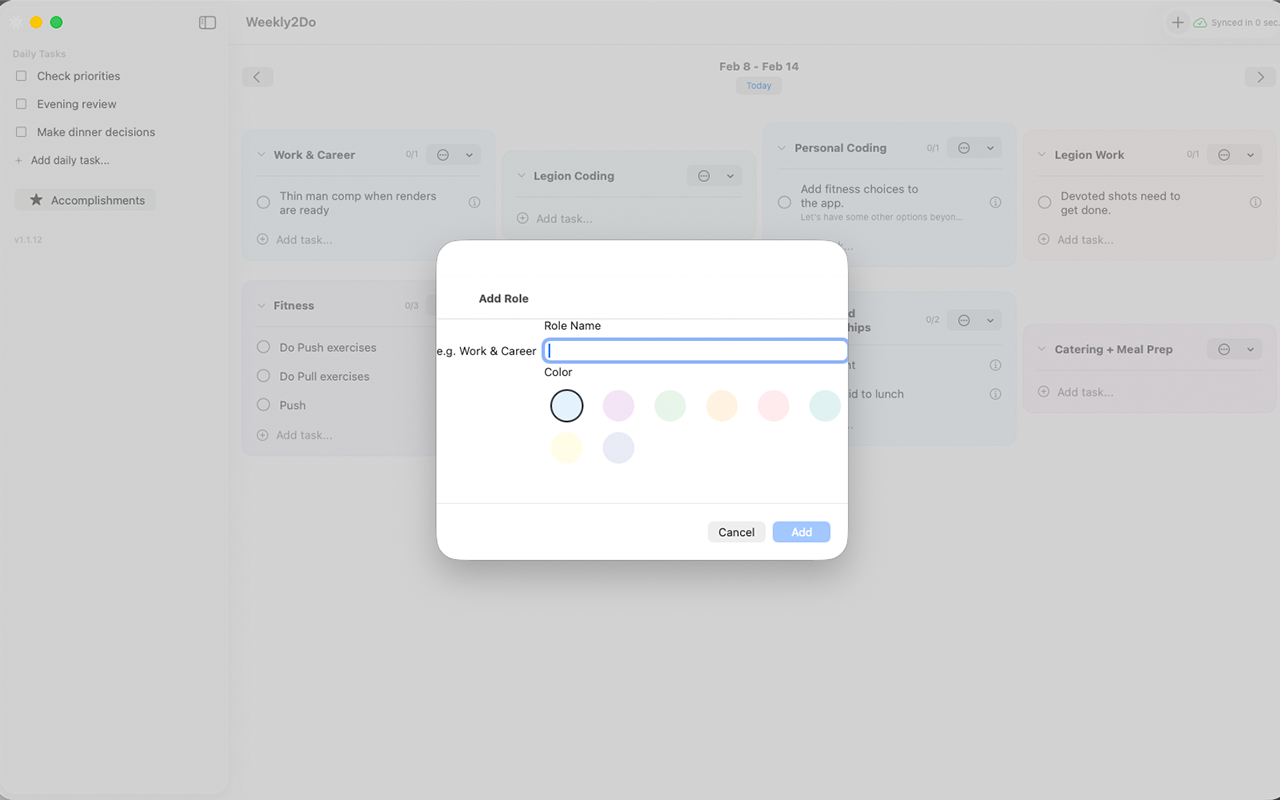
Task: Click plus icon in Catering Add task
Action: 1044,392
